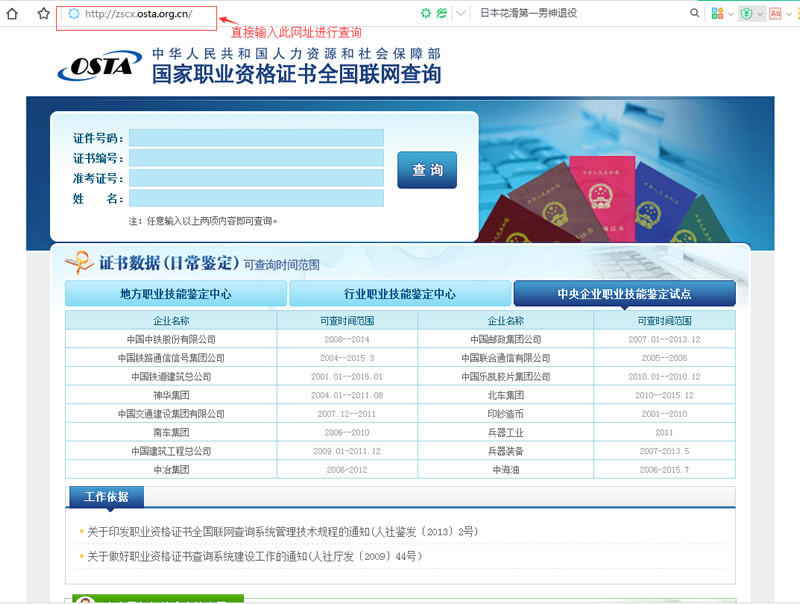Click the green browser engine mode icon
800x604 pixels.
(x=442, y=13)
